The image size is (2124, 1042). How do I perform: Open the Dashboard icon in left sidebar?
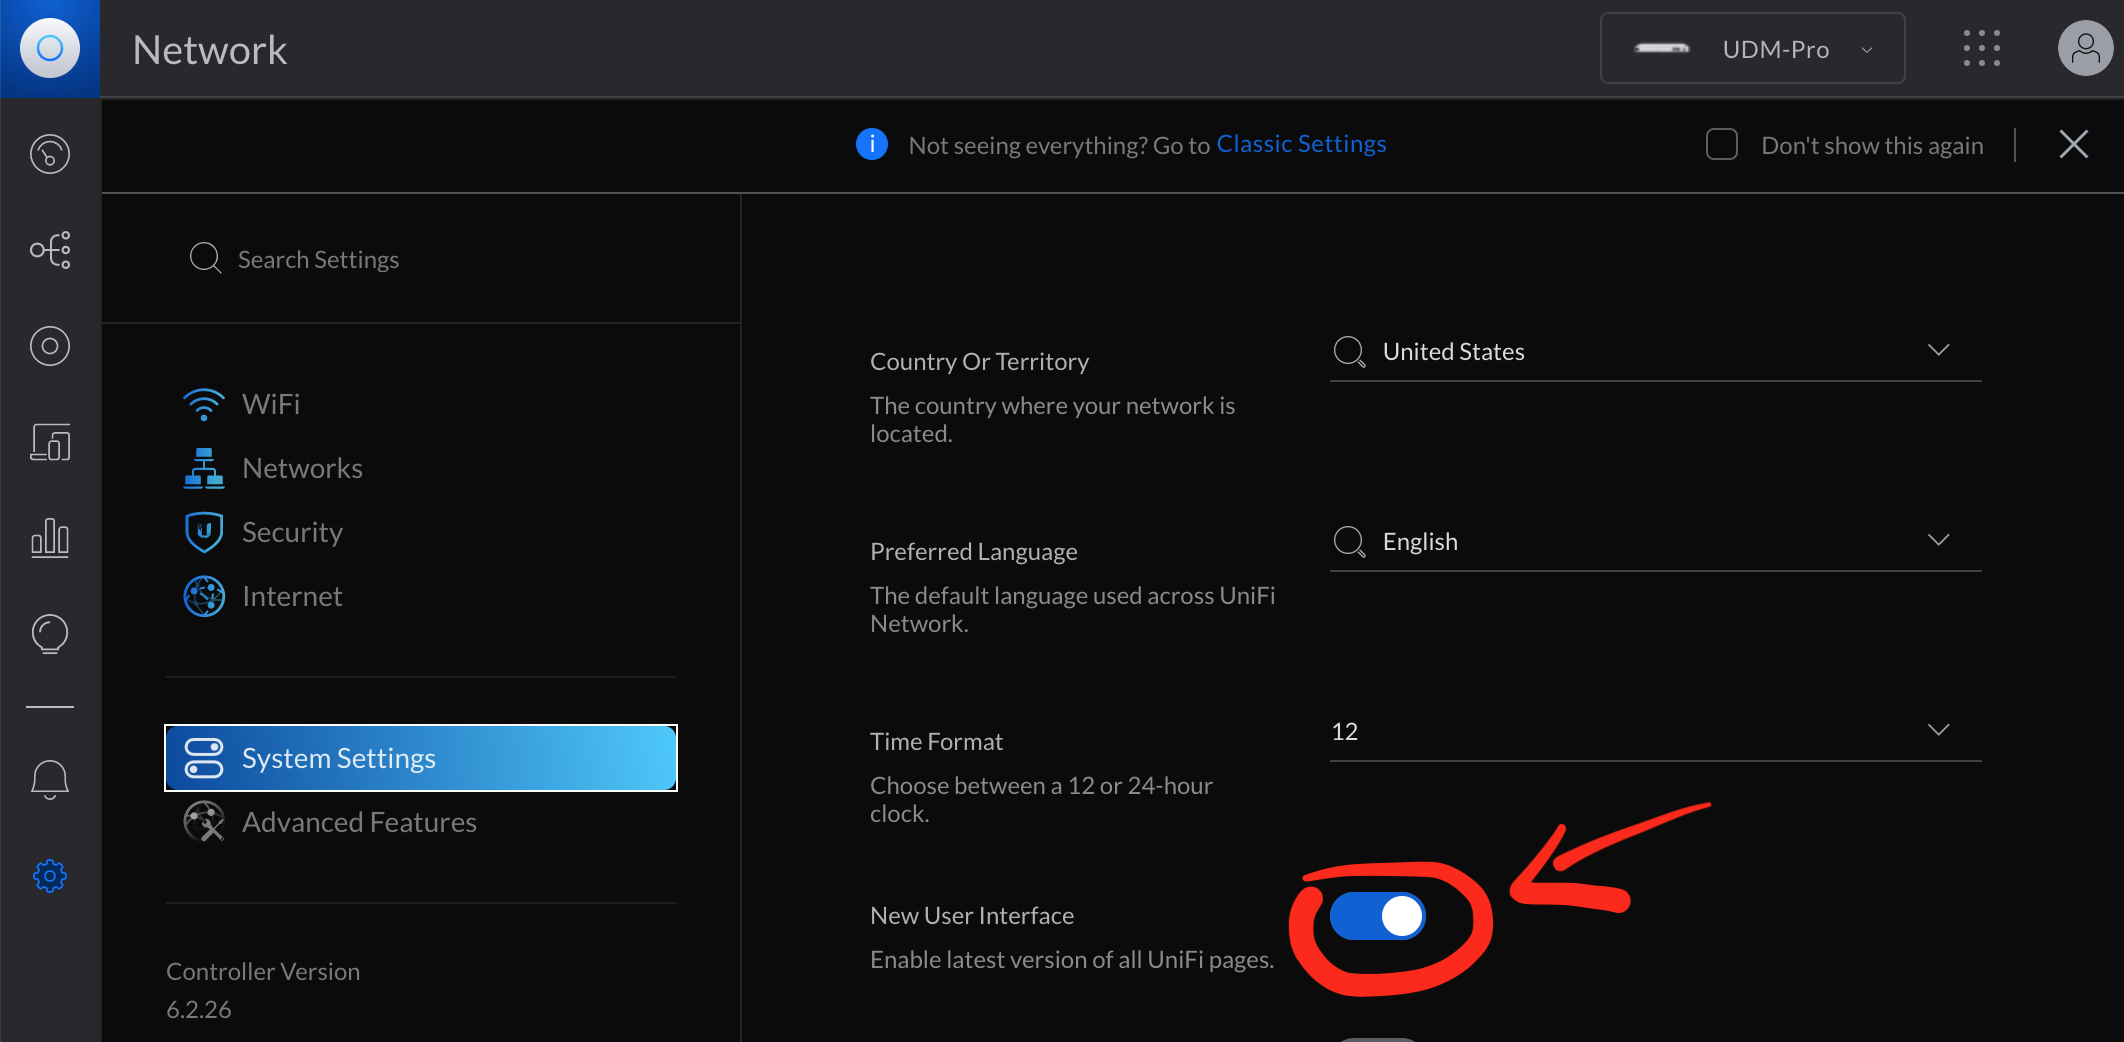point(50,154)
